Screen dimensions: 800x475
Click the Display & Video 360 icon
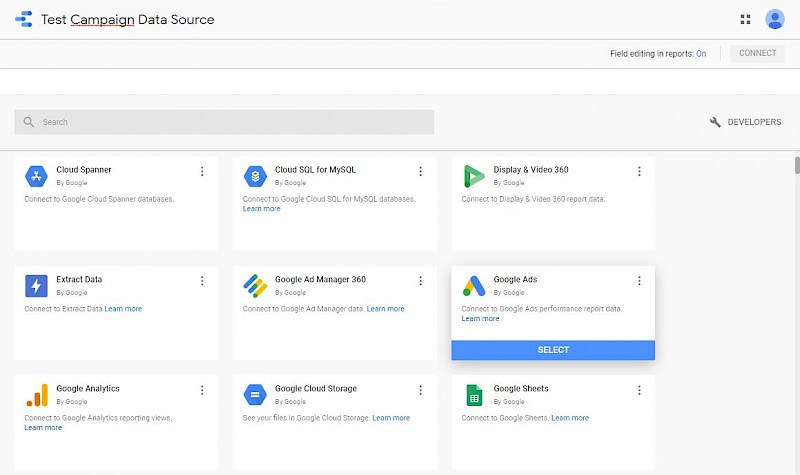click(x=474, y=177)
